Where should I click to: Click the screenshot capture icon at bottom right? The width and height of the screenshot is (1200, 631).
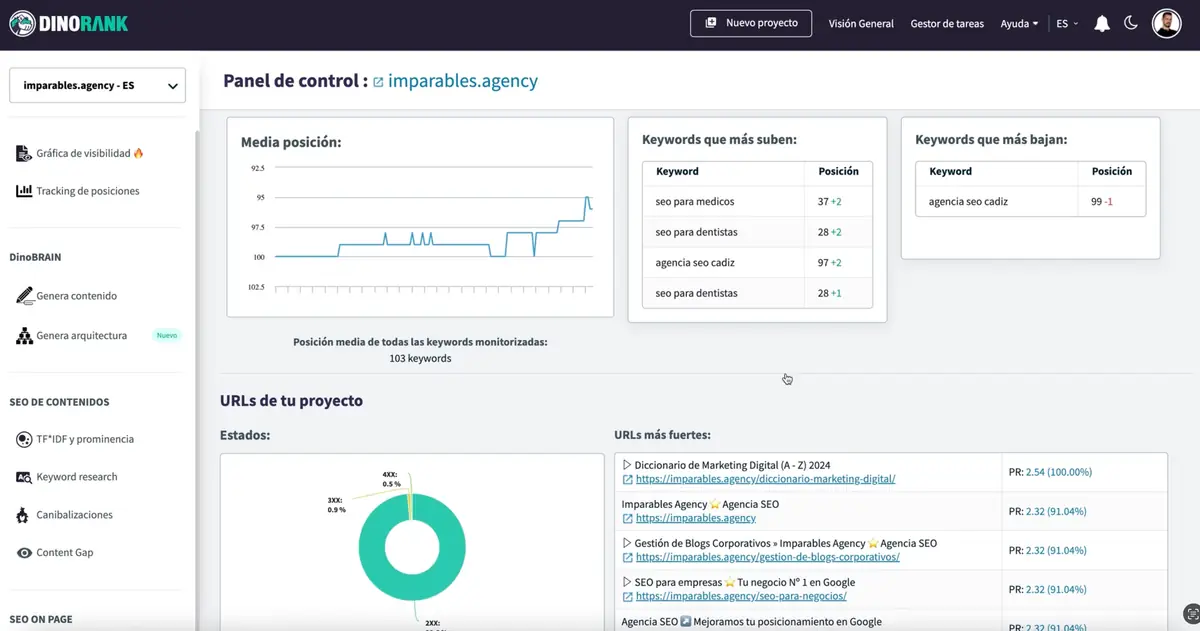[x=1190, y=613]
